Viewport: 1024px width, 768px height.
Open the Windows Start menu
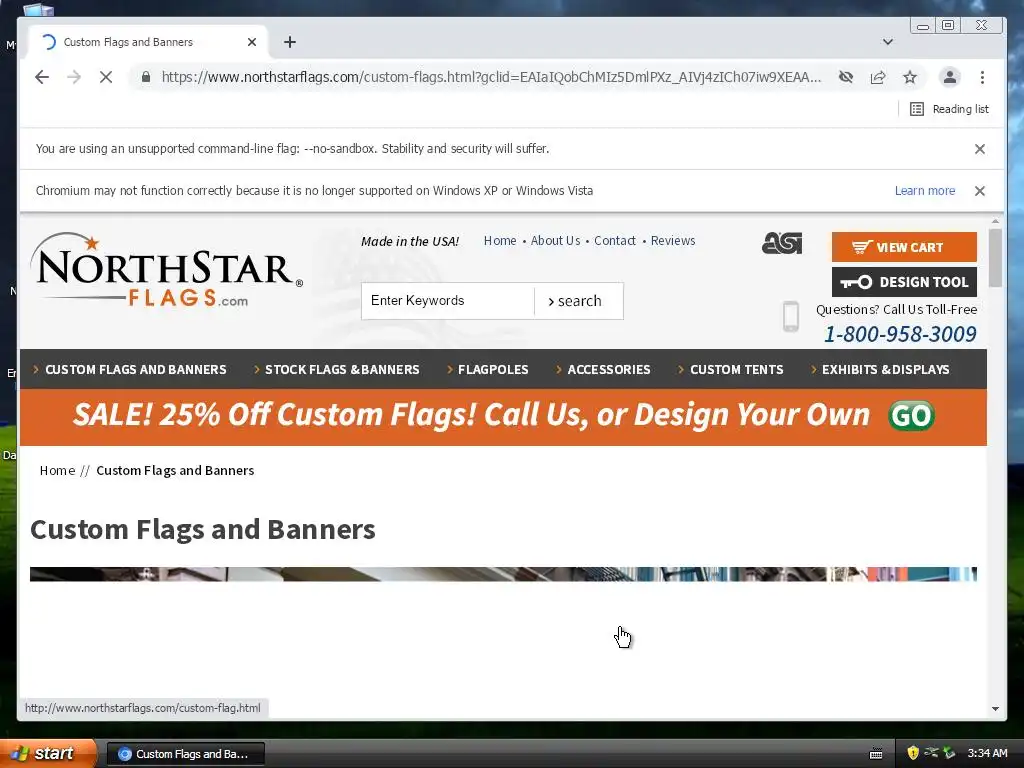[x=48, y=754]
